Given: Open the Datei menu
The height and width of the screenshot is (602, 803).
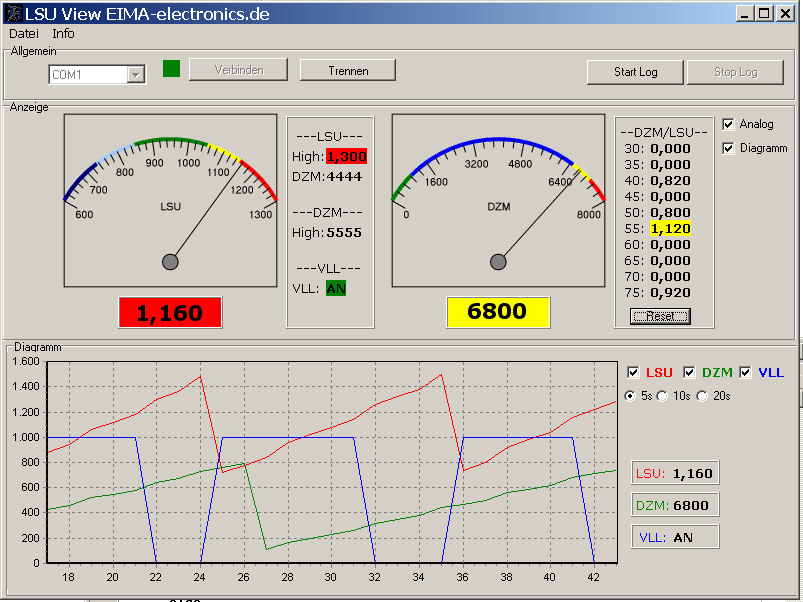Looking at the screenshot, I should 24,34.
